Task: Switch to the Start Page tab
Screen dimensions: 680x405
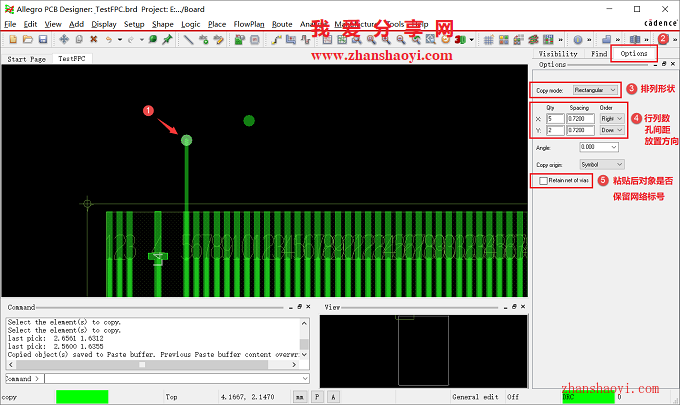Action: (26, 59)
